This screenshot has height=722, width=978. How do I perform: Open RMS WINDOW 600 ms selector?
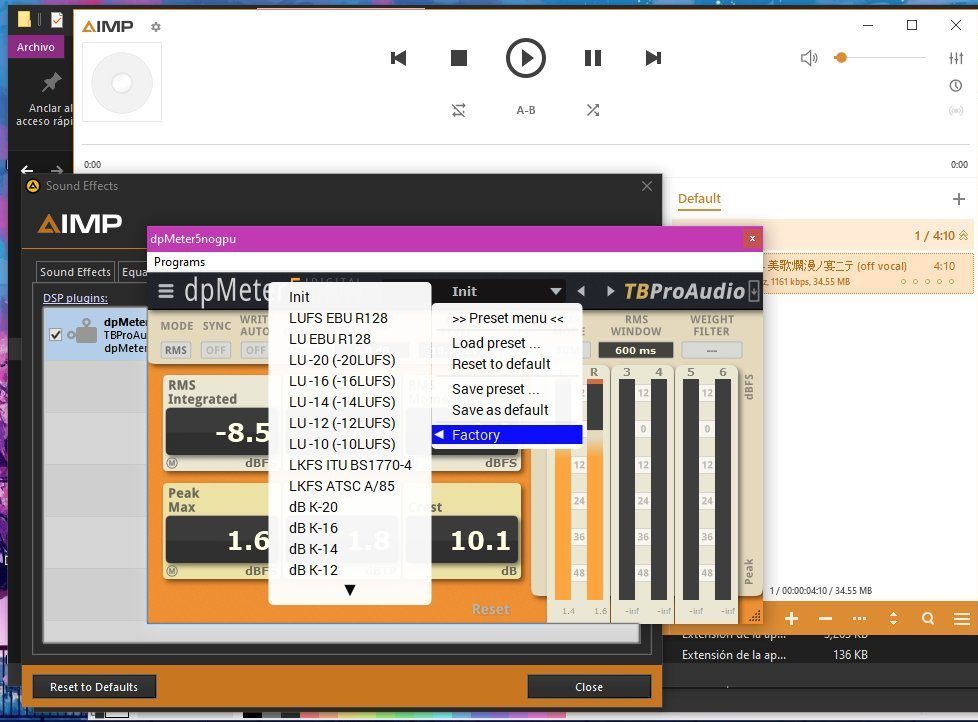click(x=636, y=350)
